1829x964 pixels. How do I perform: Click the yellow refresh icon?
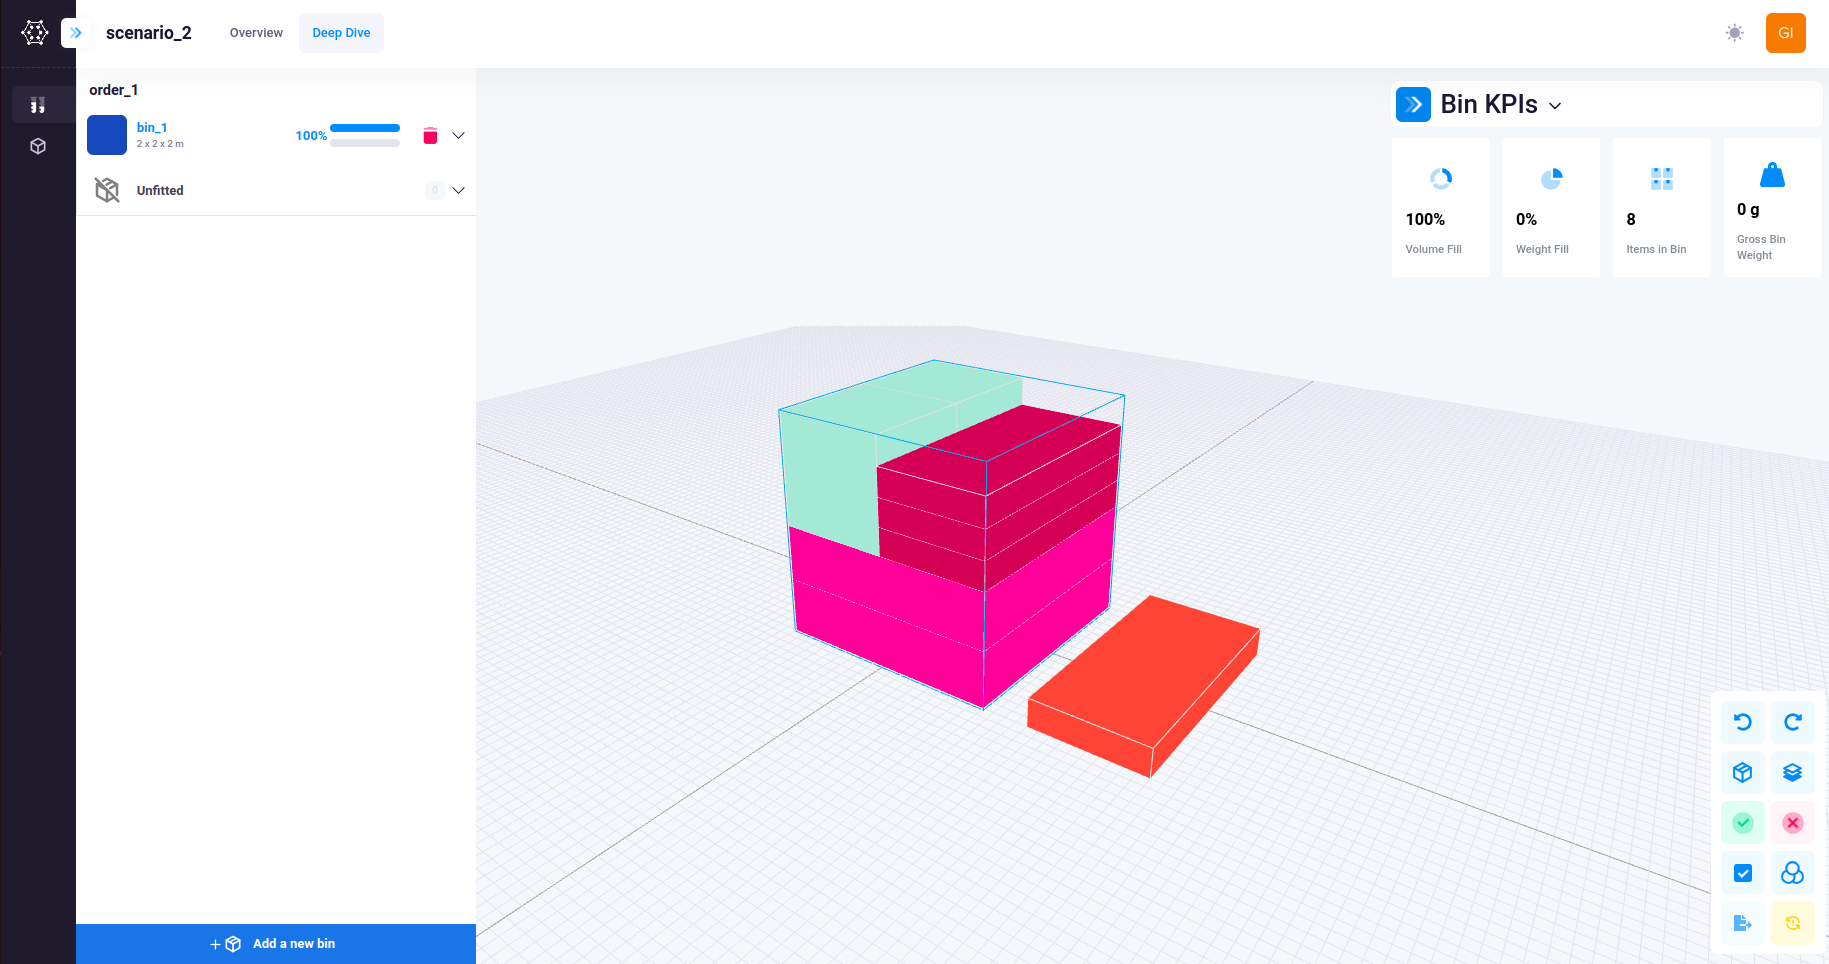1793,922
